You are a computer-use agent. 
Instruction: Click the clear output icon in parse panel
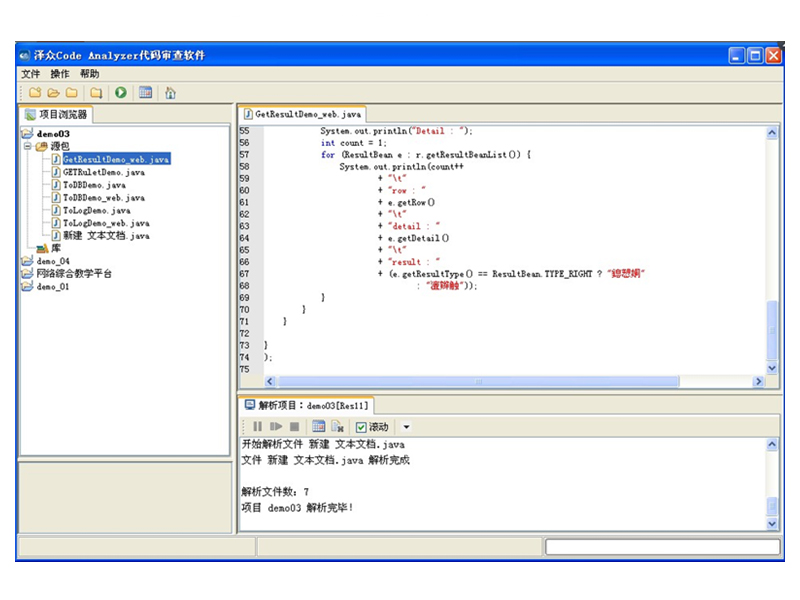(338, 427)
